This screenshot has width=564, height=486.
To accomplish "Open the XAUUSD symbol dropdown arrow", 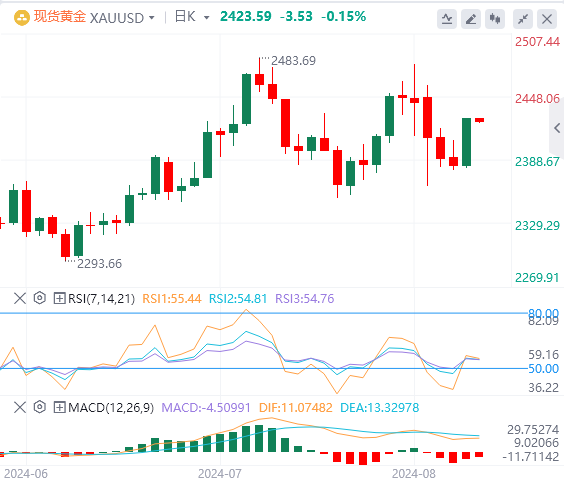I will [x=152, y=18].
